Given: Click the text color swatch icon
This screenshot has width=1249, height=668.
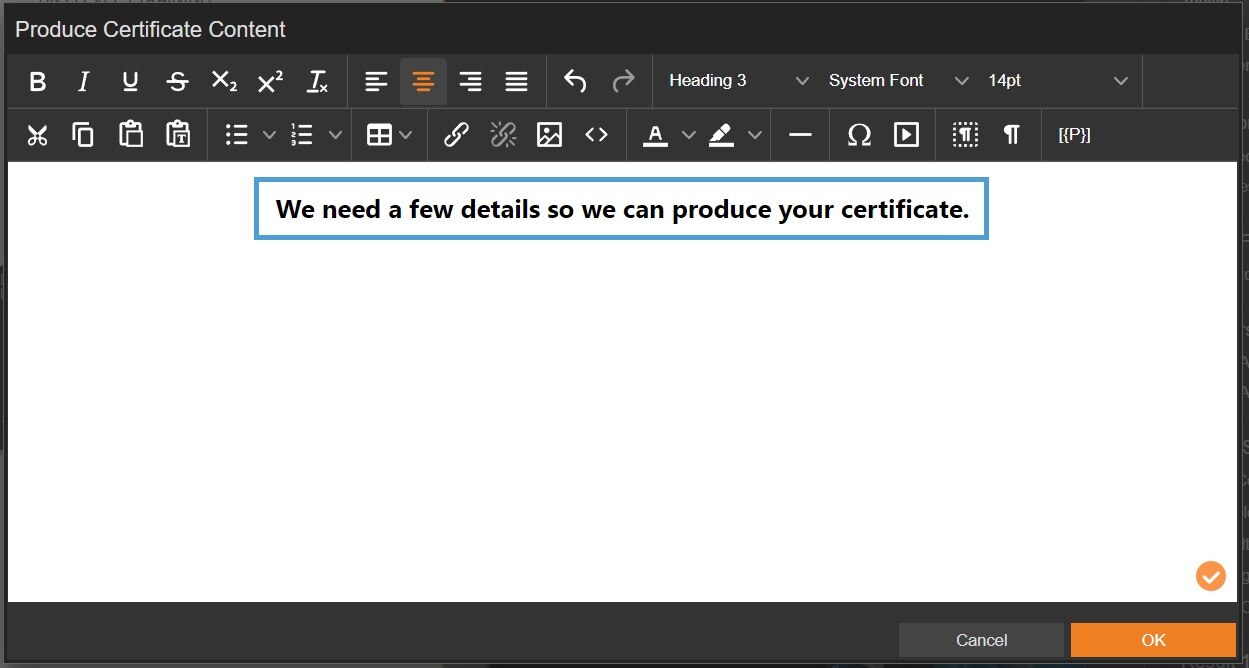Looking at the screenshot, I should 655,135.
